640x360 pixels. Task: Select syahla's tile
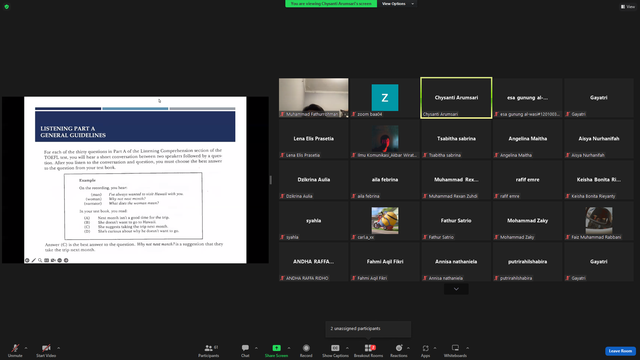point(313,221)
